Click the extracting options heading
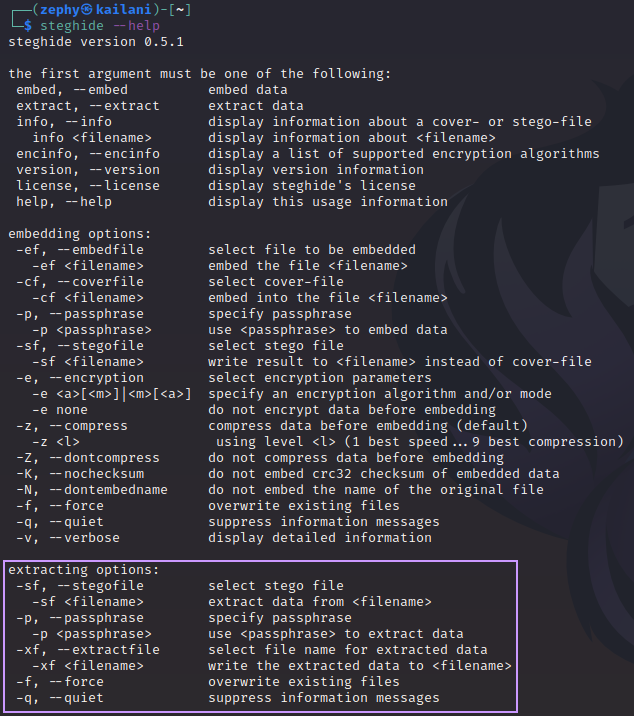Image resolution: width=634 pixels, height=716 pixels. tap(84, 569)
